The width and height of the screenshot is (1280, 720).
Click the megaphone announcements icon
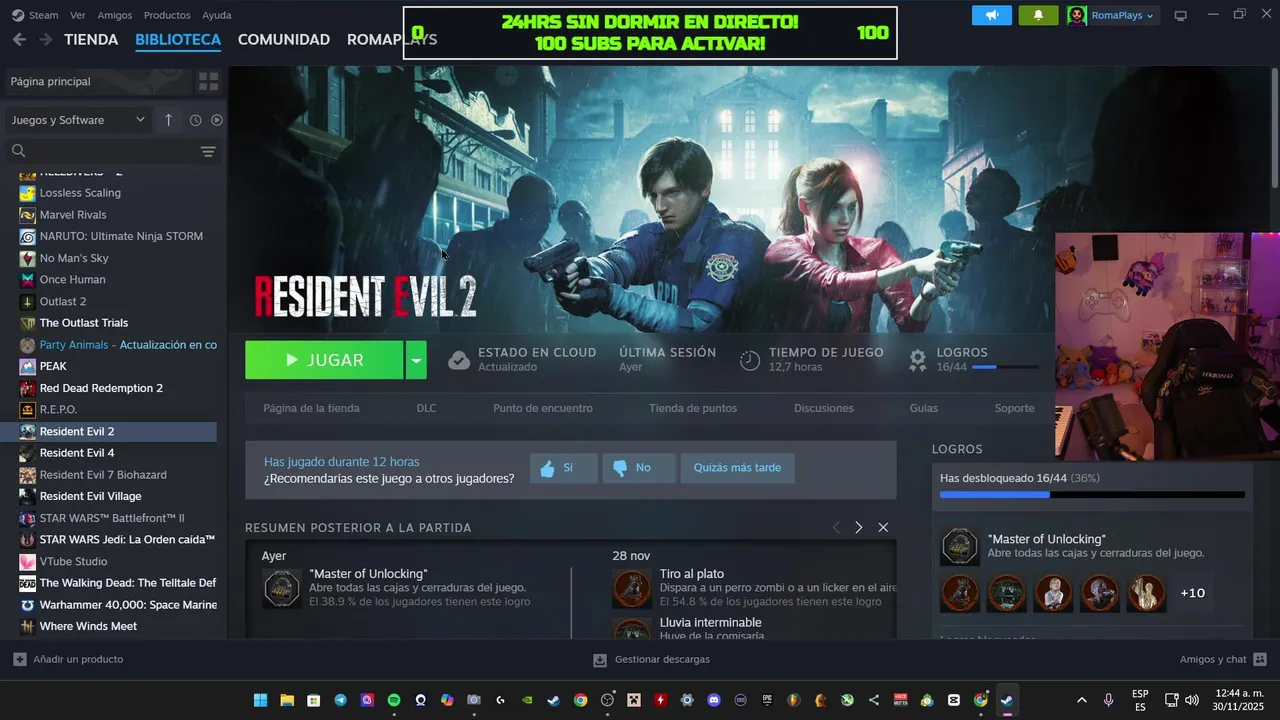point(992,15)
